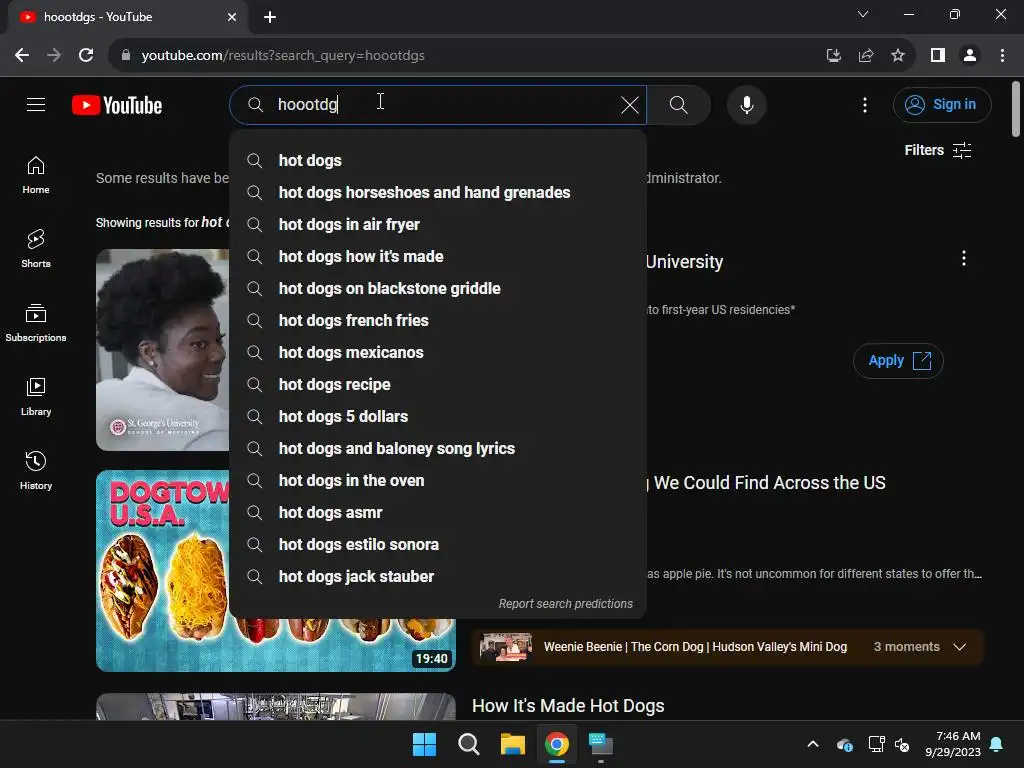Go back with browser back arrow

click(x=22, y=56)
